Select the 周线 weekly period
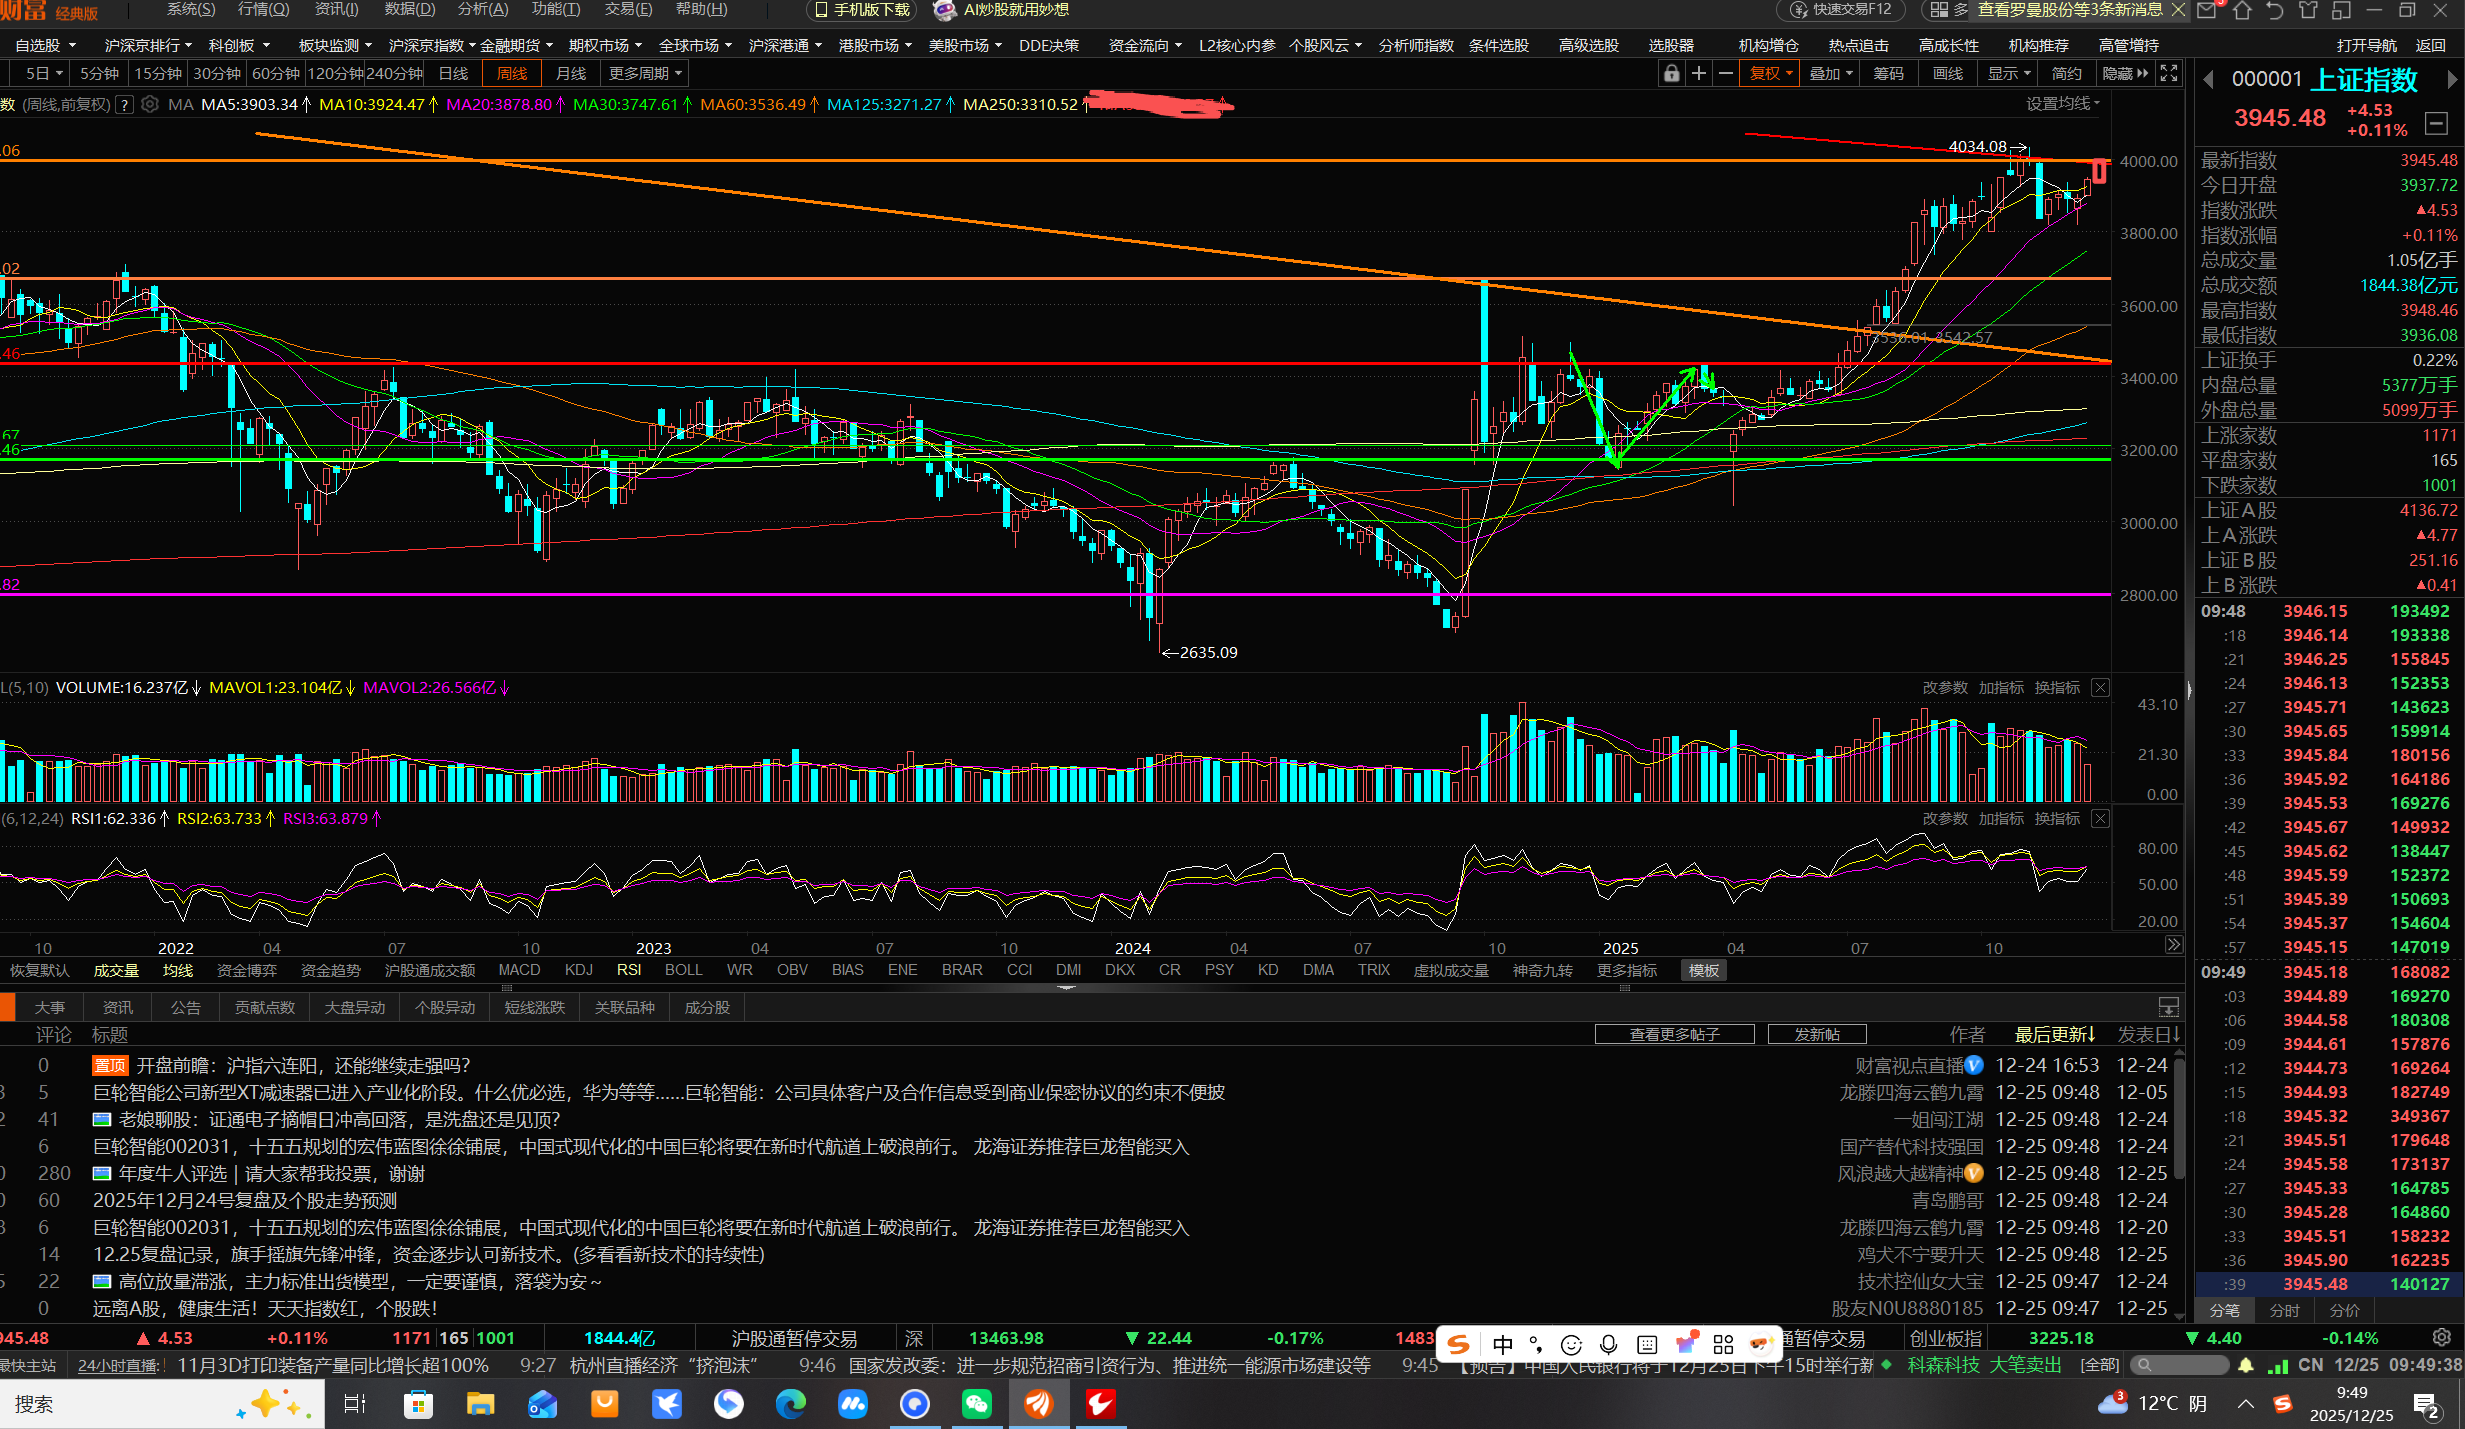 tap(511, 74)
